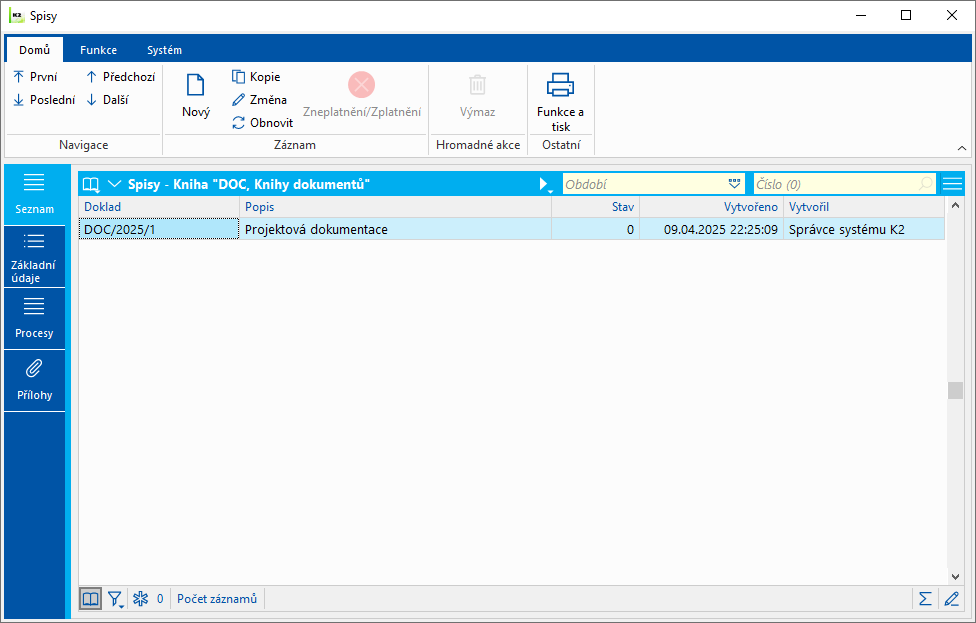This screenshot has width=976, height=623.
Task: Open the filter funnel menu
Action: tap(116, 599)
